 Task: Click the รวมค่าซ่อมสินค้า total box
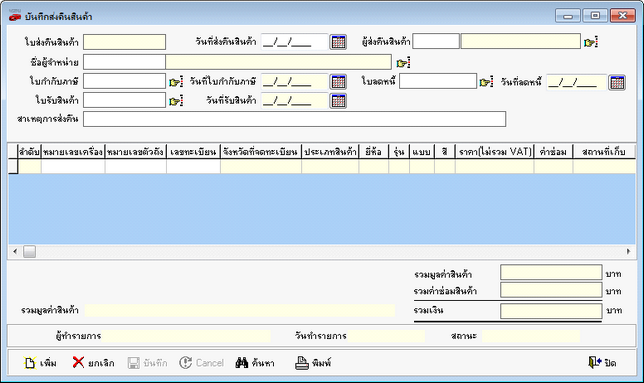551,290
